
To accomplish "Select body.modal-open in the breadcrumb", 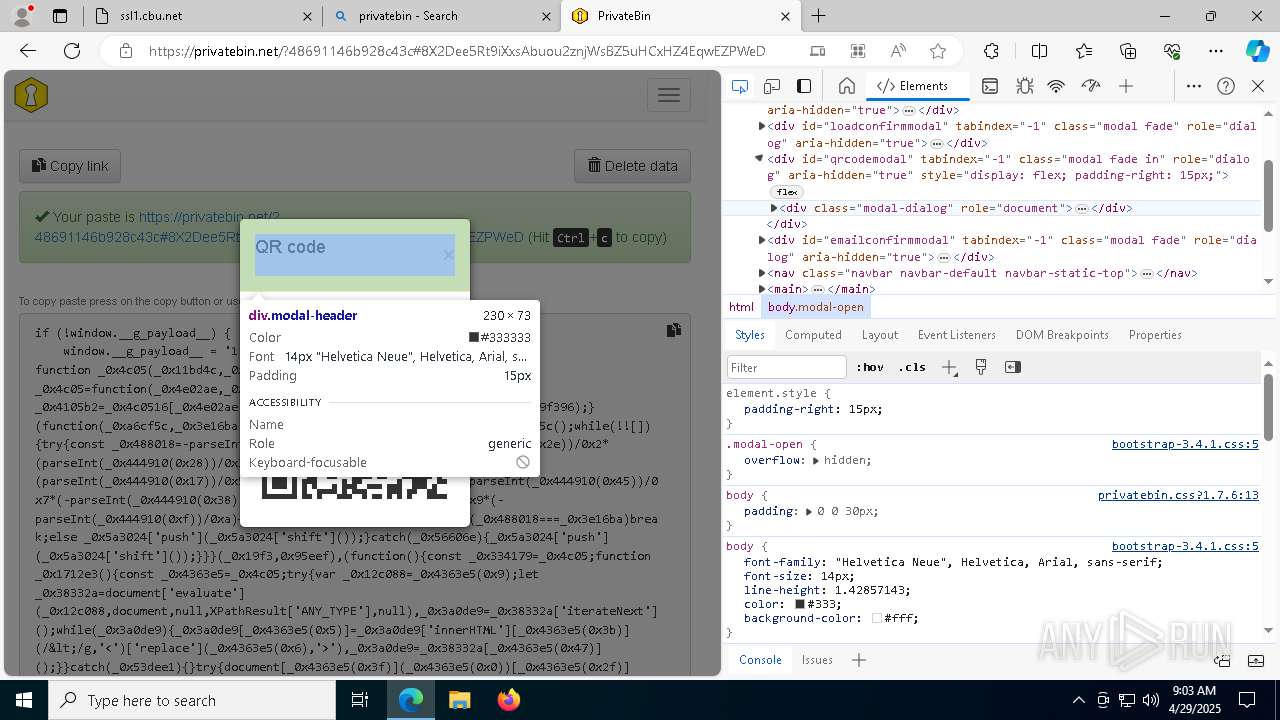I will pyautogui.click(x=815, y=307).
